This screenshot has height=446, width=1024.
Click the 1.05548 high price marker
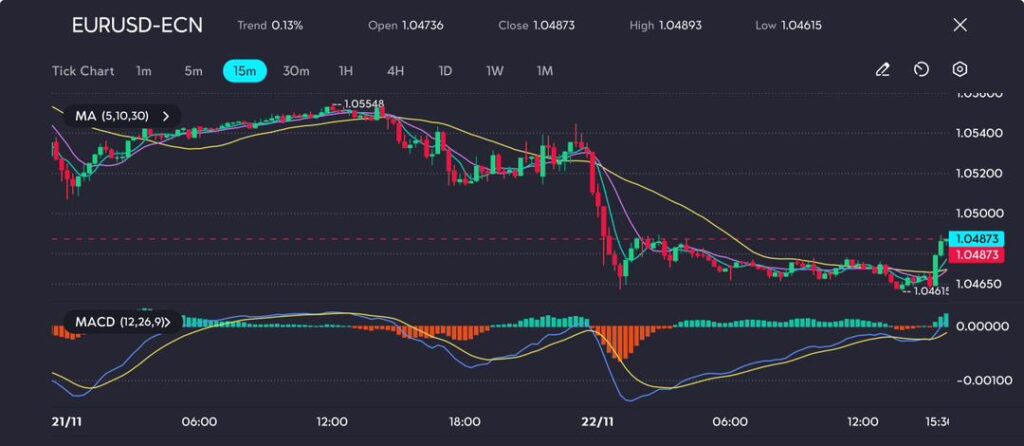[363, 104]
